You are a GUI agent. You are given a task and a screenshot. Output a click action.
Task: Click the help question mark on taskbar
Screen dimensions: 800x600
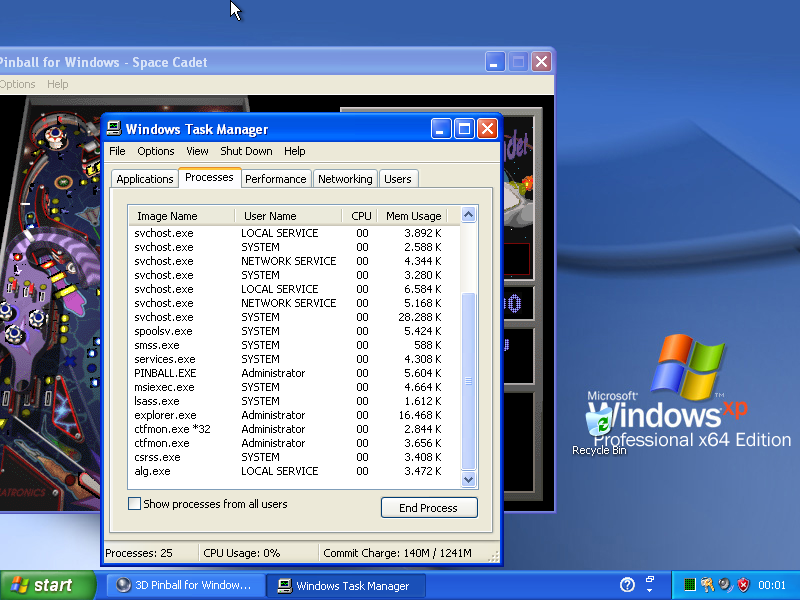(x=627, y=585)
